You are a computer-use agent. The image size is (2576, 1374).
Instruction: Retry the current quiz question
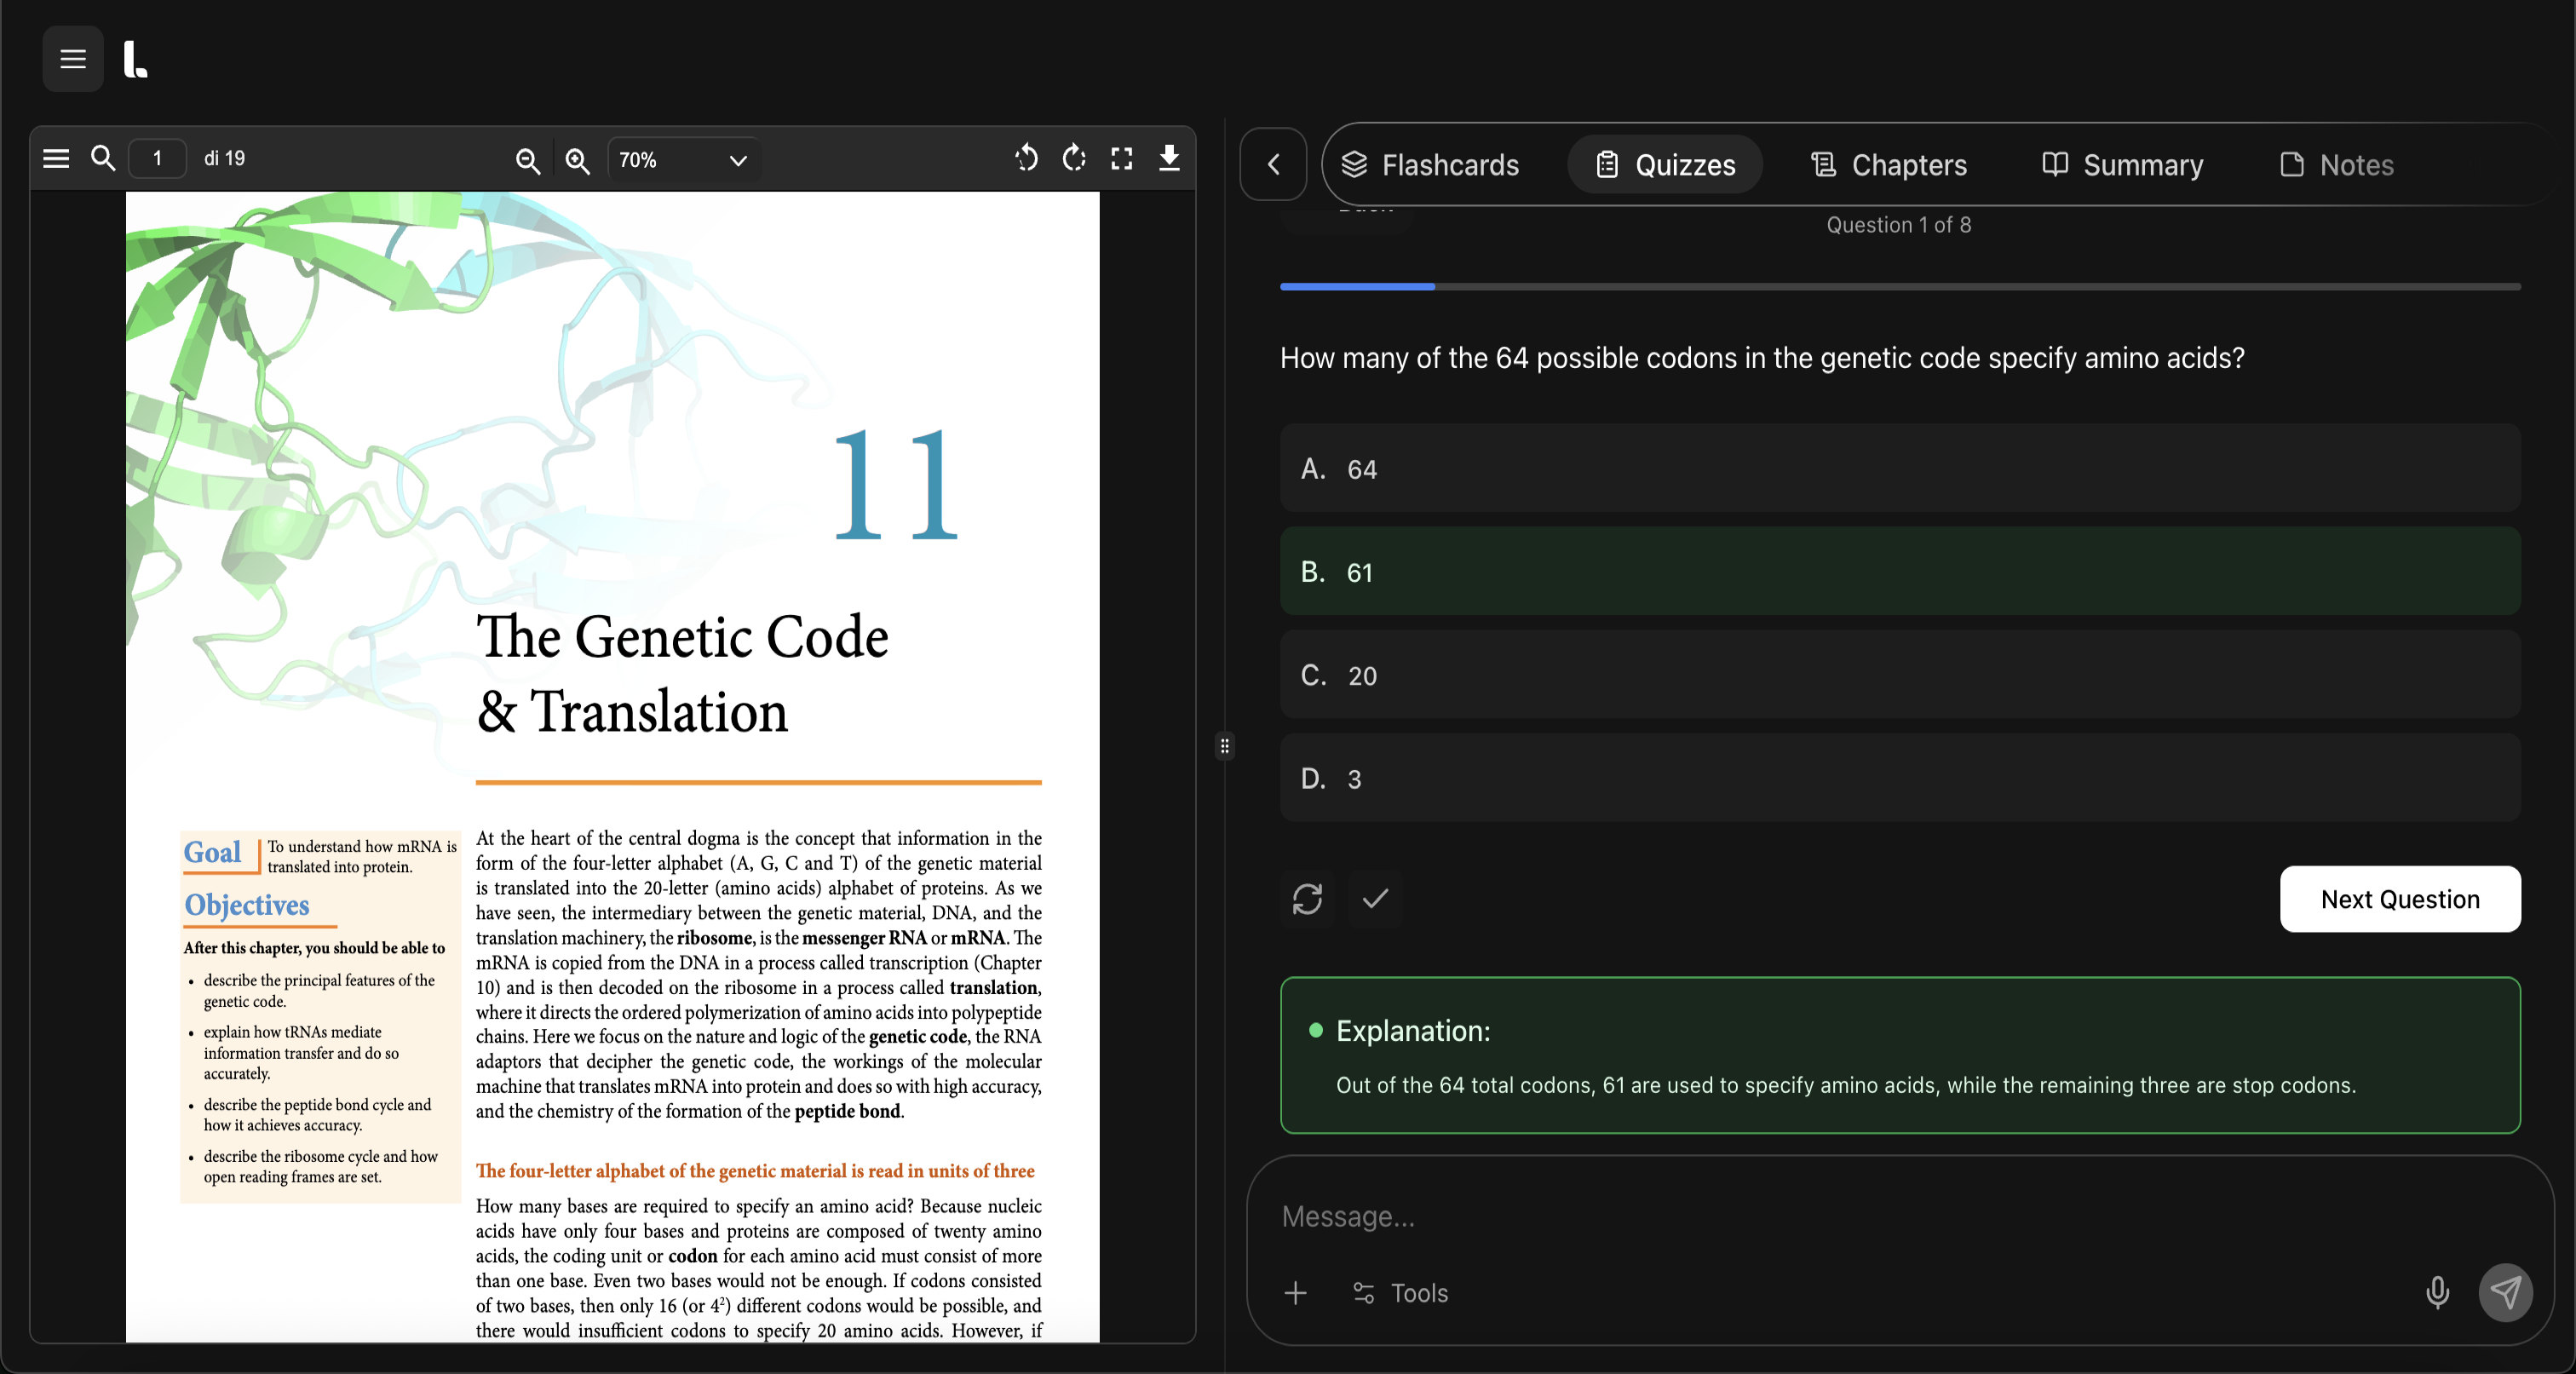[1307, 899]
